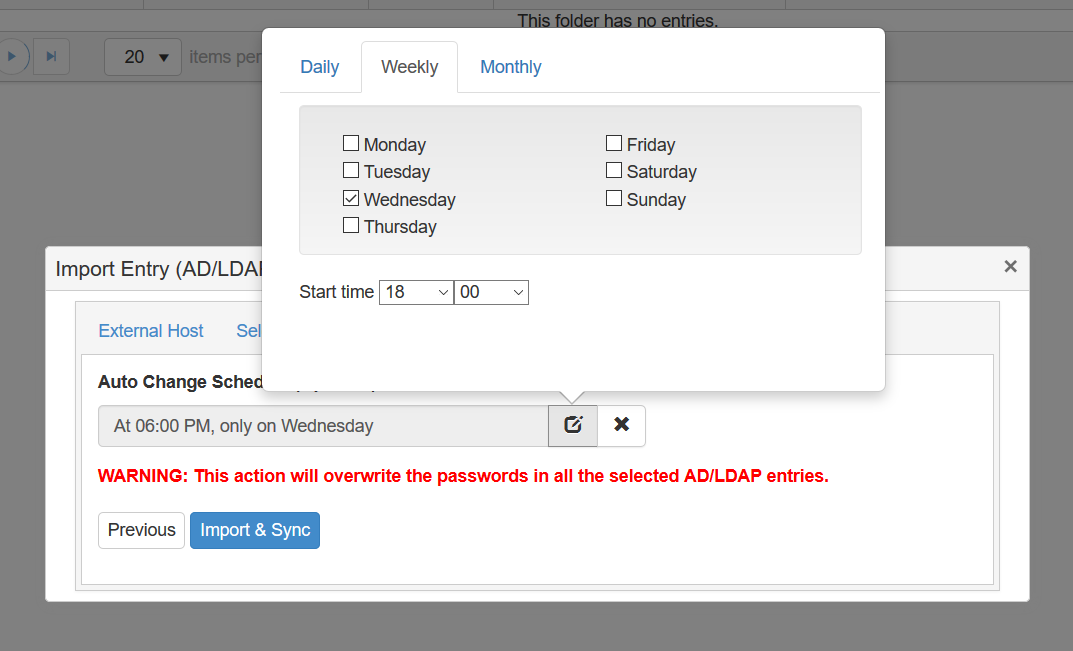This screenshot has height=651, width=1073.
Task: Select the Tuesday checkbox
Action: click(x=351, y=170)
